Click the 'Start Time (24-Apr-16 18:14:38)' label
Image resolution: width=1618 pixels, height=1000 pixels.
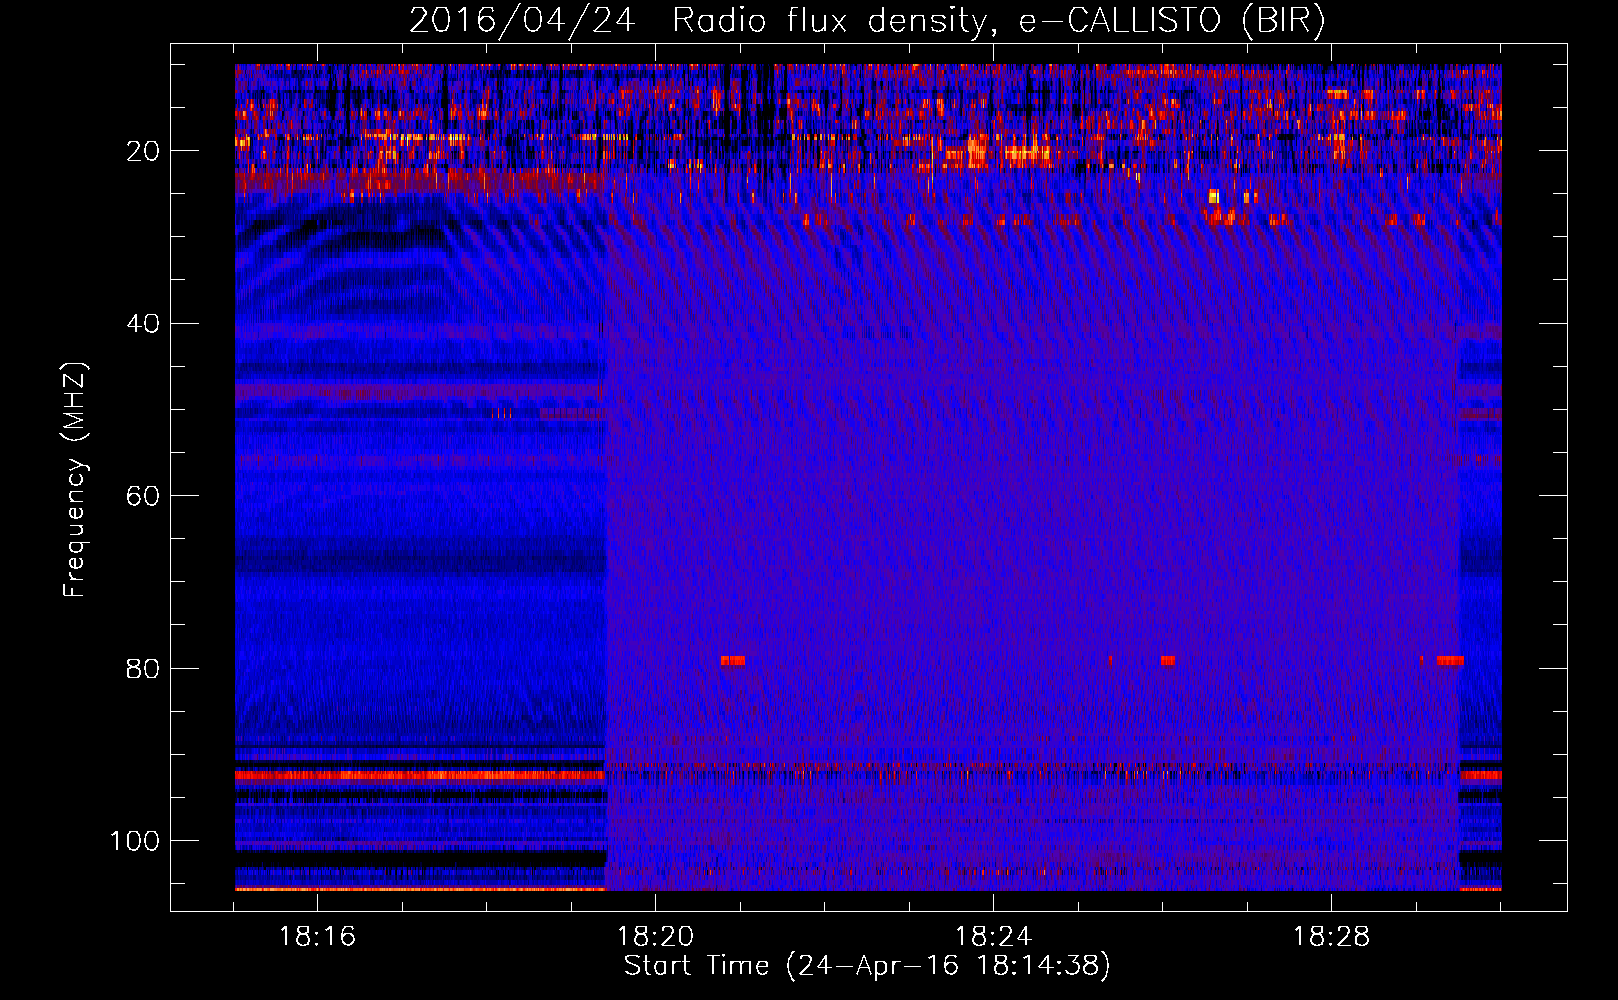867,966
